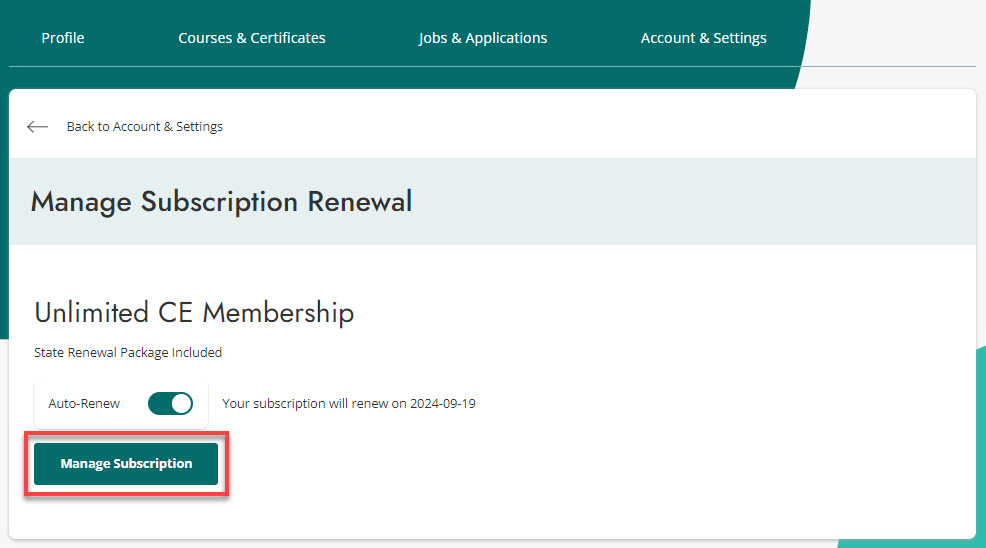This screenshot has height=548, width=986.
Task: Select the Account & Settings tab
Action: [x=704, y=38]
